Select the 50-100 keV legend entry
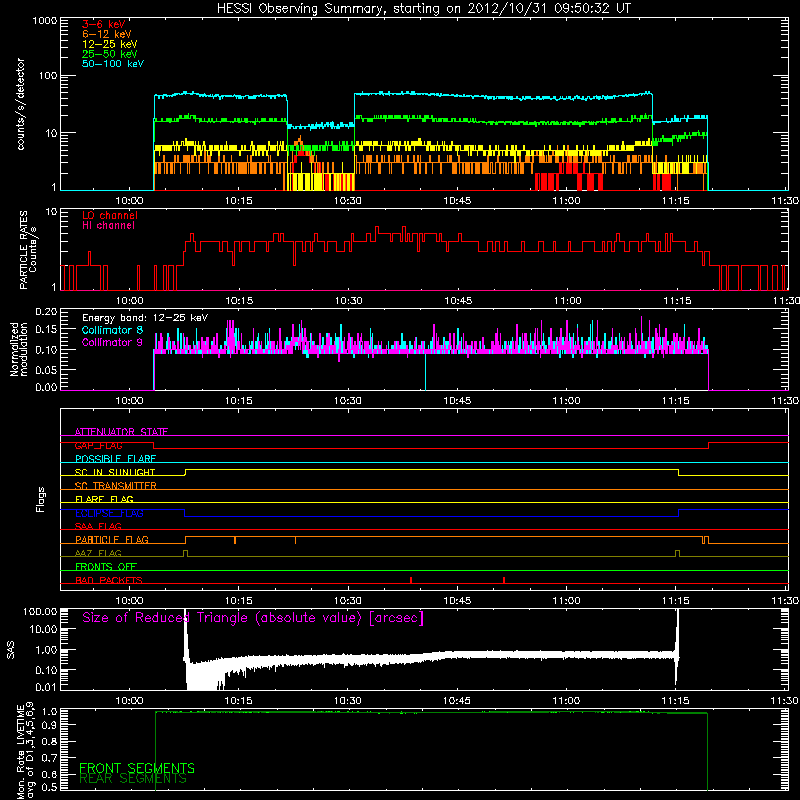This screenshot has width=800, height=800. tap(113, 64)
